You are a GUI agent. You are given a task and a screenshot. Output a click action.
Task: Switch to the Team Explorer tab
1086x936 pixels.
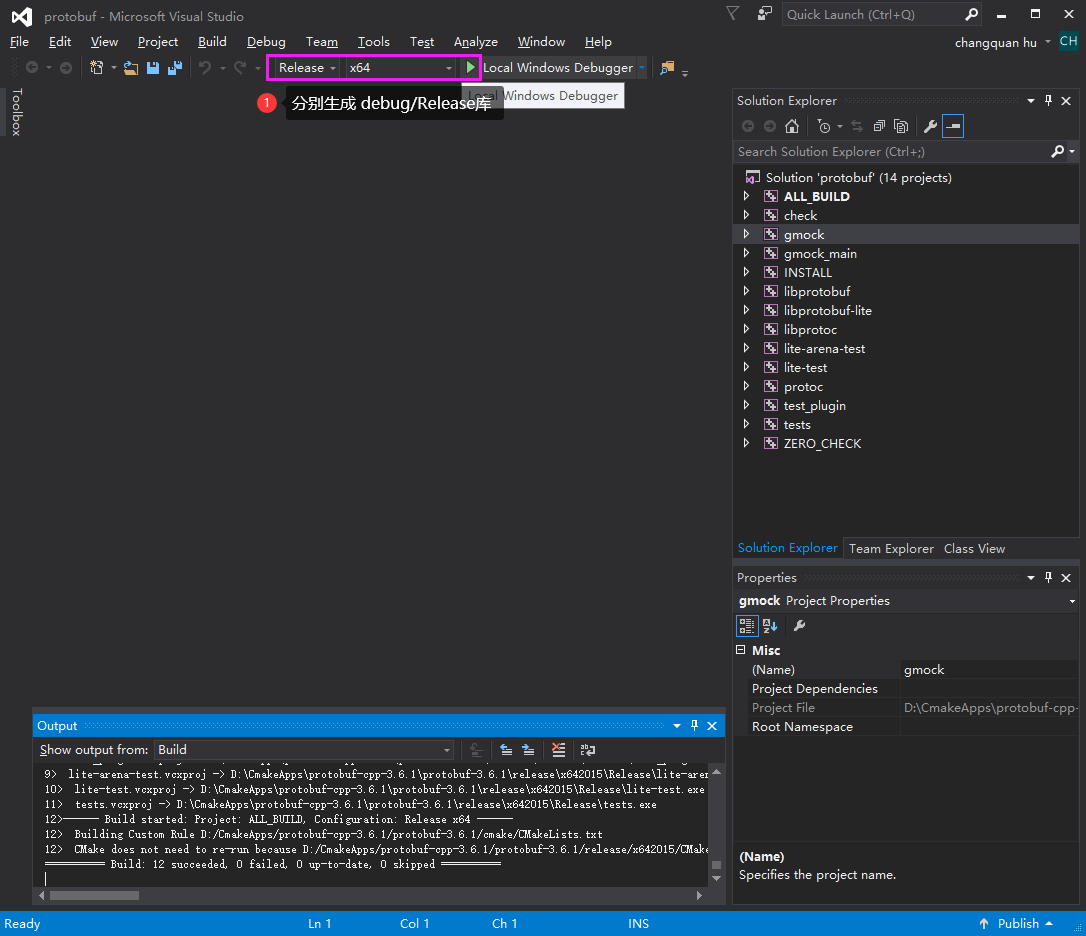click(x=891, y=548)
